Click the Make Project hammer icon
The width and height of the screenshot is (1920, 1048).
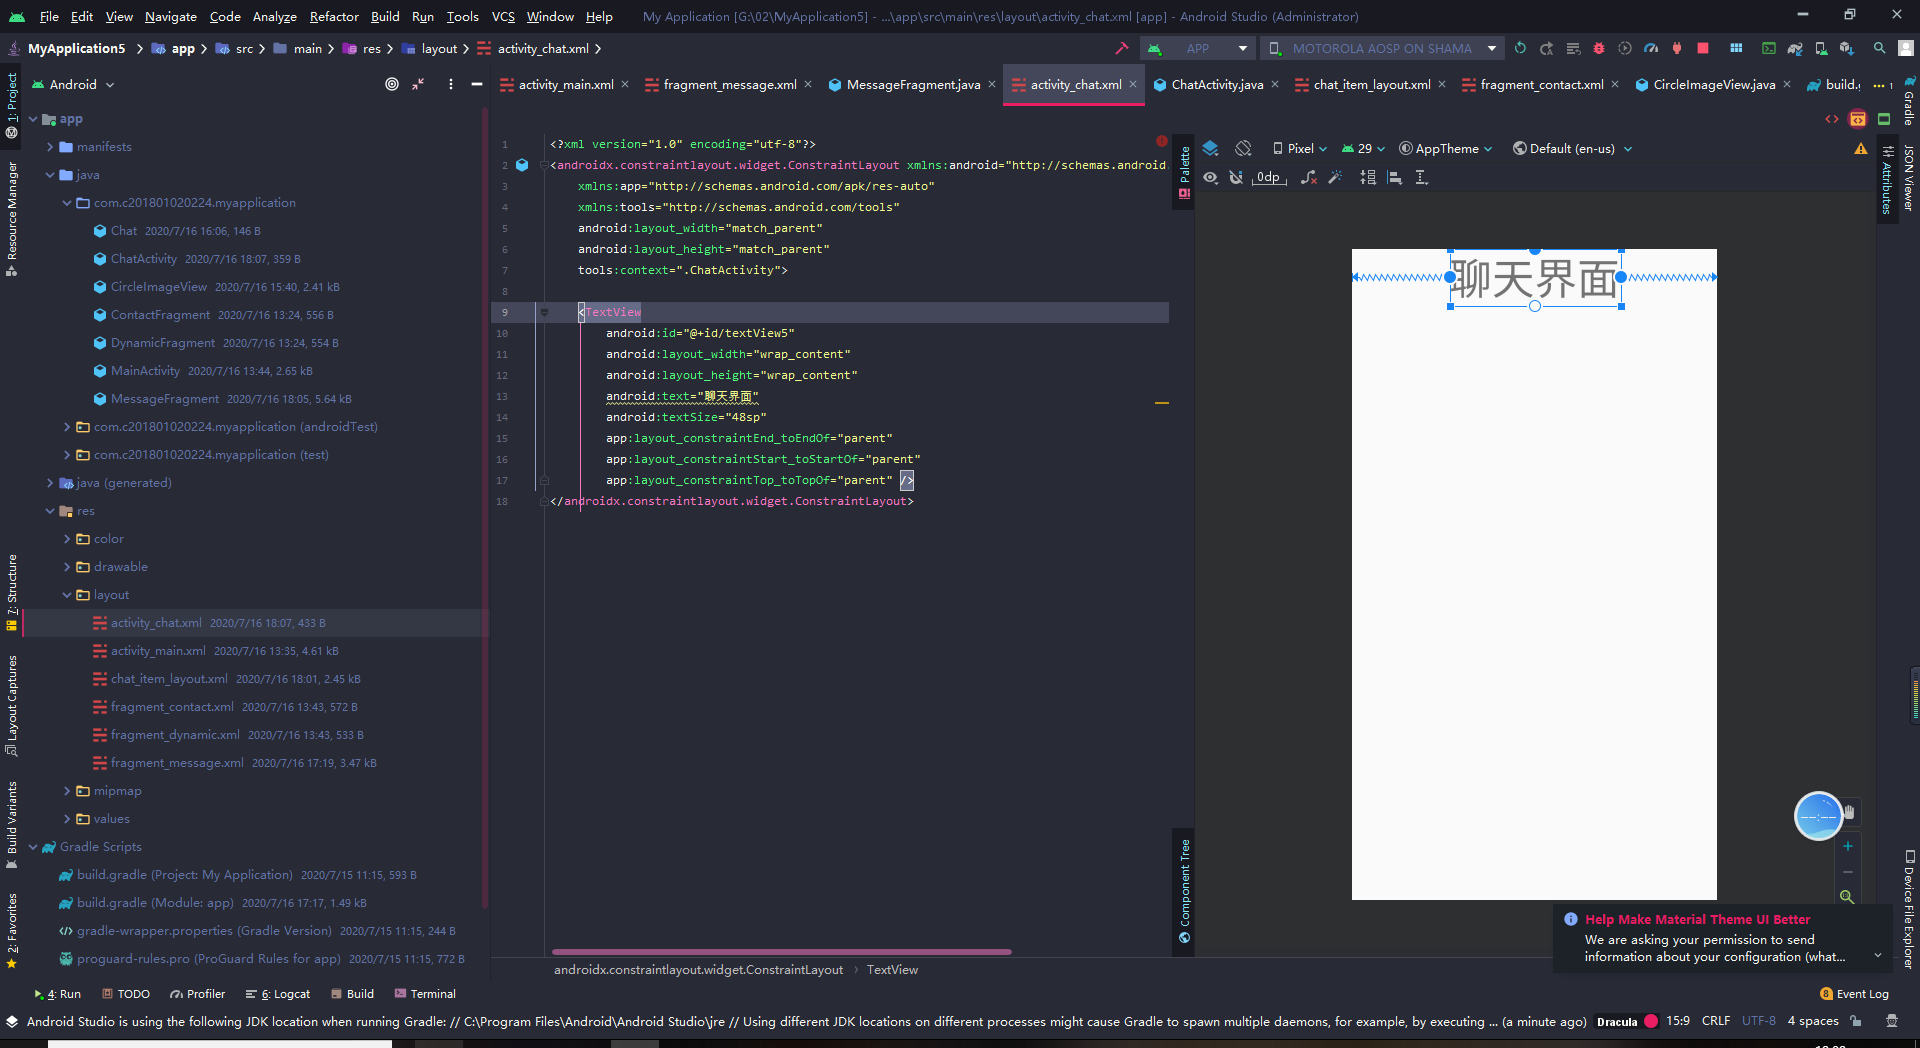pyautogui.click(x=1122, y=48)
